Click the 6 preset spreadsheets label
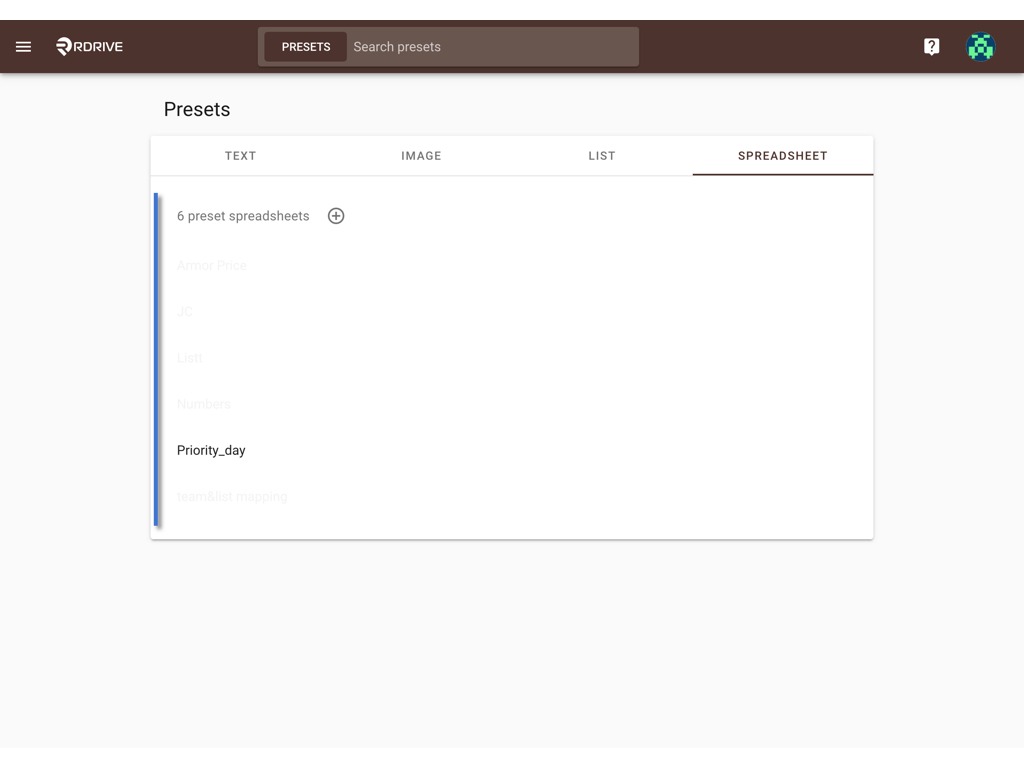 pyautogui.click(x=243, y=216)
